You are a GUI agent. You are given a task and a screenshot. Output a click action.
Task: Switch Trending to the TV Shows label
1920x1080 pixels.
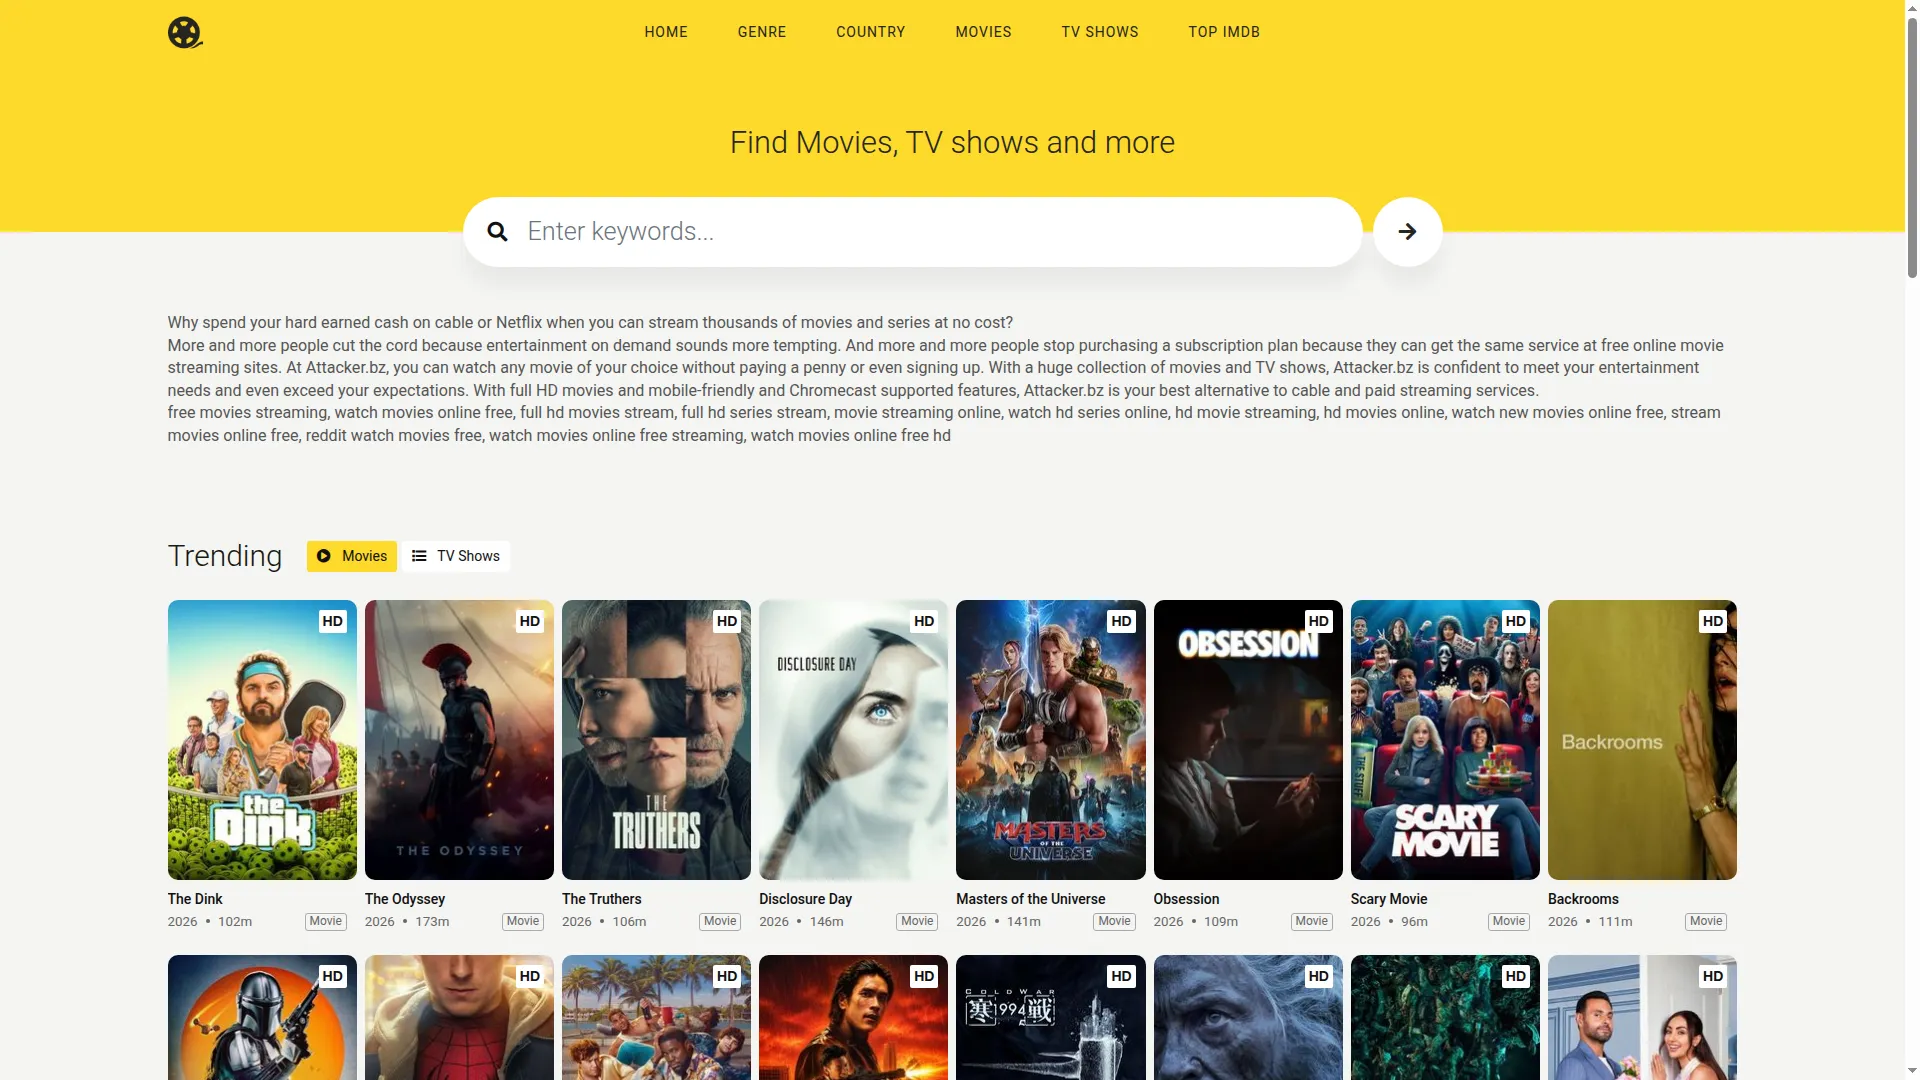coord(468,556)
